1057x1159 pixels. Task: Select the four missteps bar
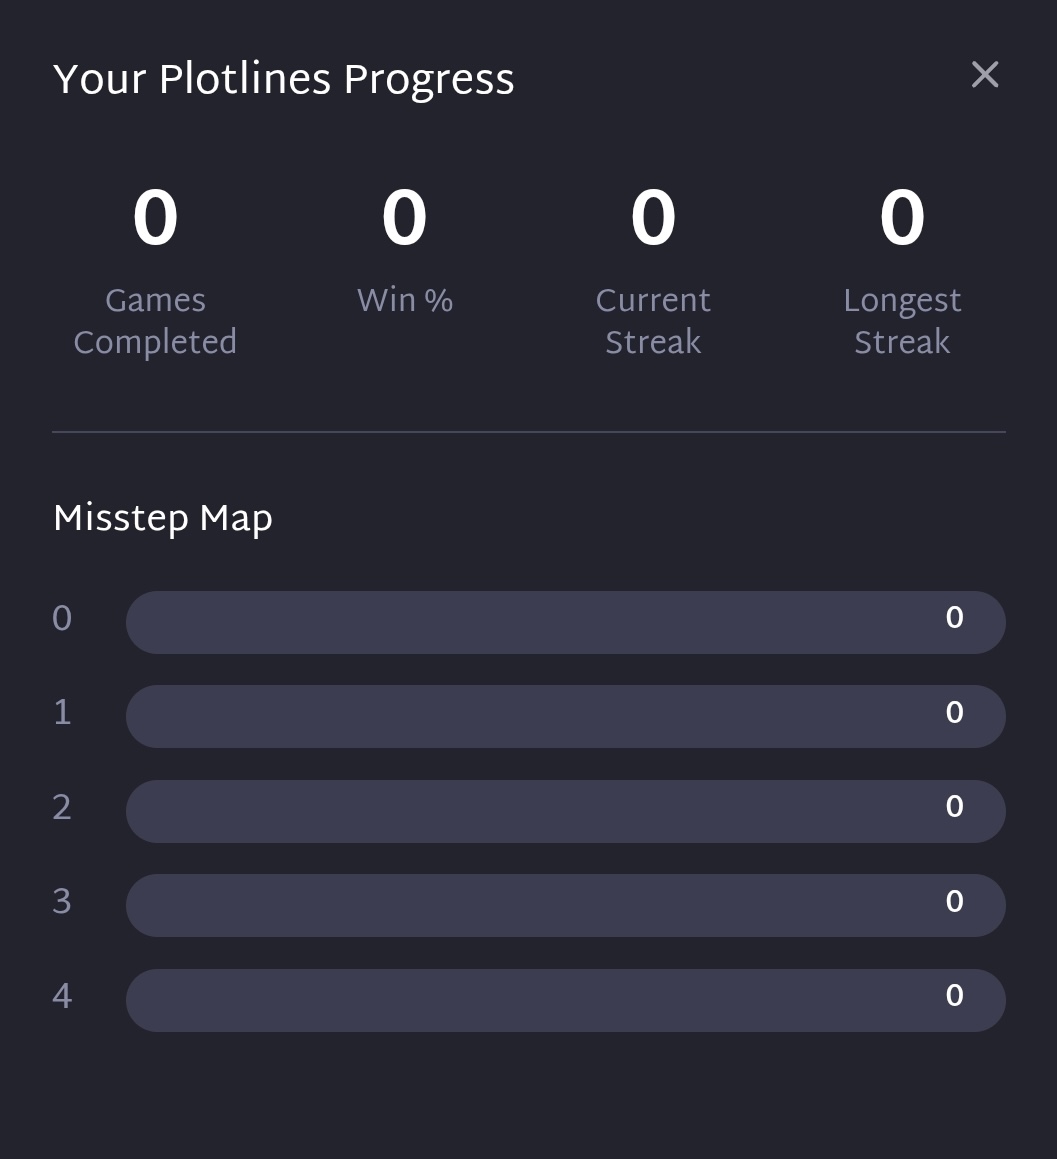pos(565,1000)
